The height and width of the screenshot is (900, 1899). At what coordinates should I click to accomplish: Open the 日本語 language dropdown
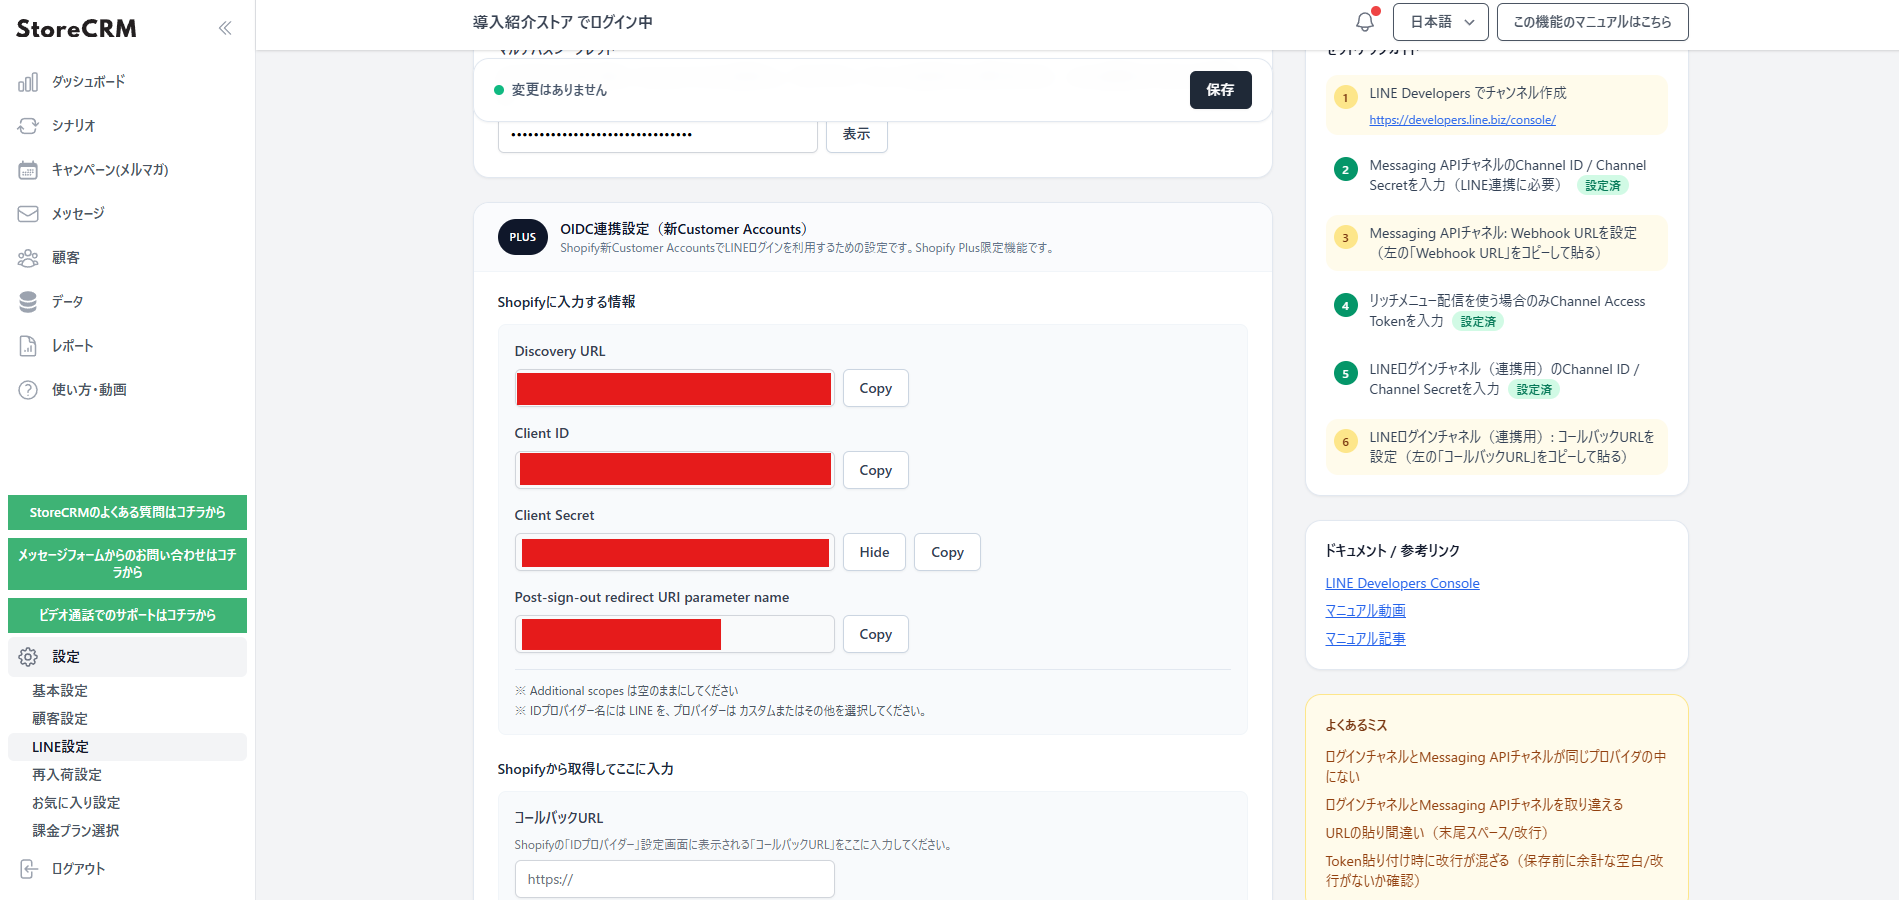[1440, 22]
